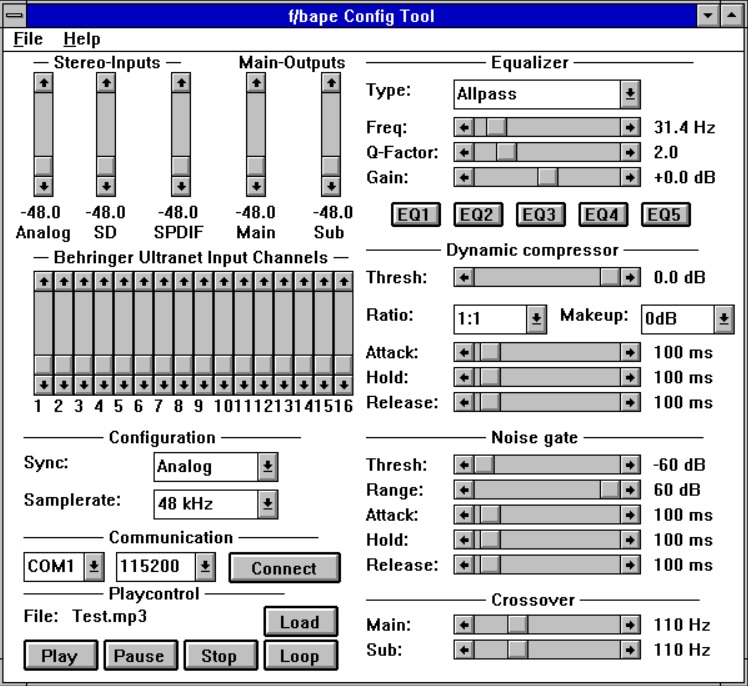Click down arrow on Sub output fader
Viewport: 748px width, 686px height.
329,186
